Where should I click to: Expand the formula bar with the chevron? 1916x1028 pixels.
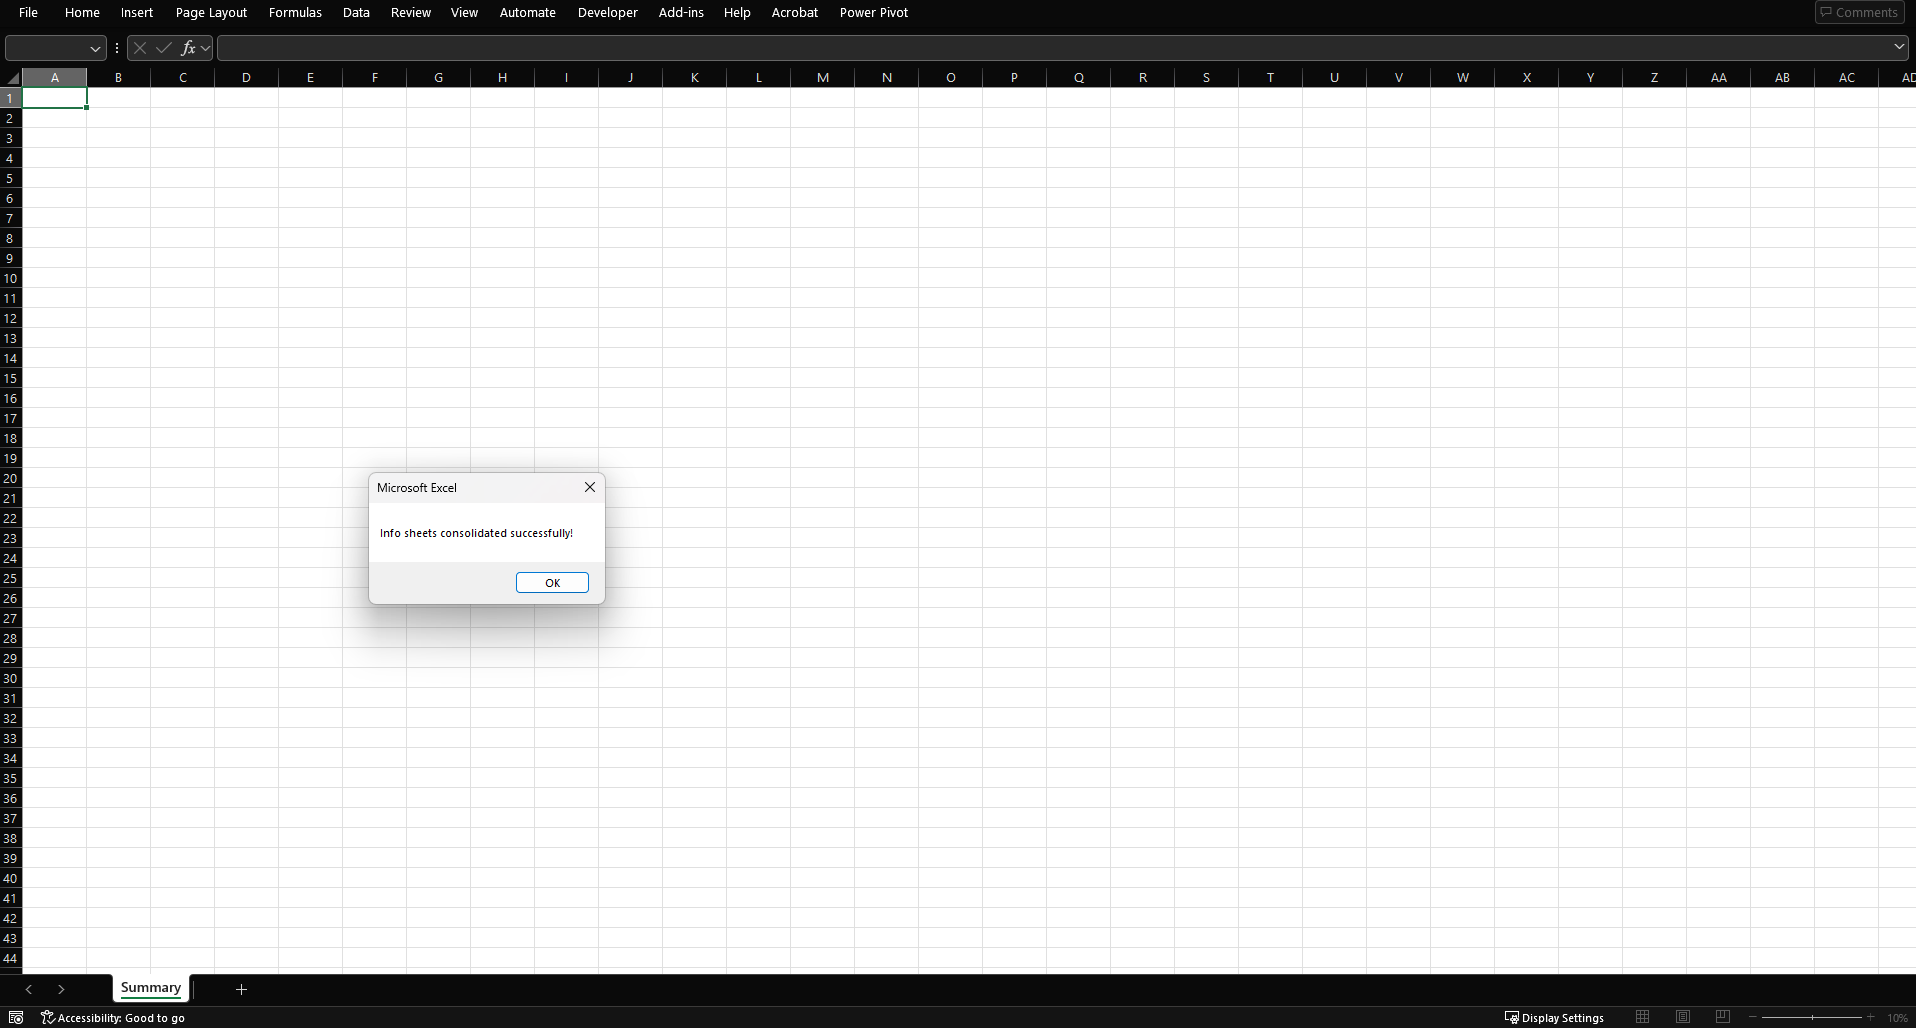pos(1898,47)
